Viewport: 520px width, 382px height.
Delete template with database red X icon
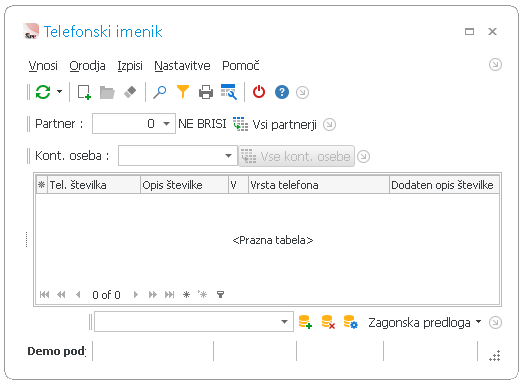328,322
